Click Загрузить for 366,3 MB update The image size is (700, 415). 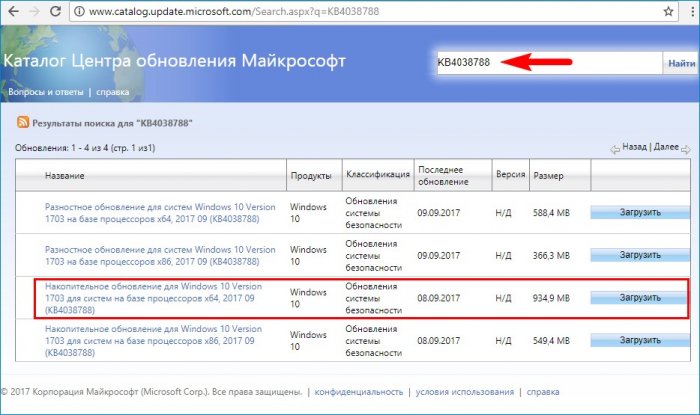click(x=640, y=255)
